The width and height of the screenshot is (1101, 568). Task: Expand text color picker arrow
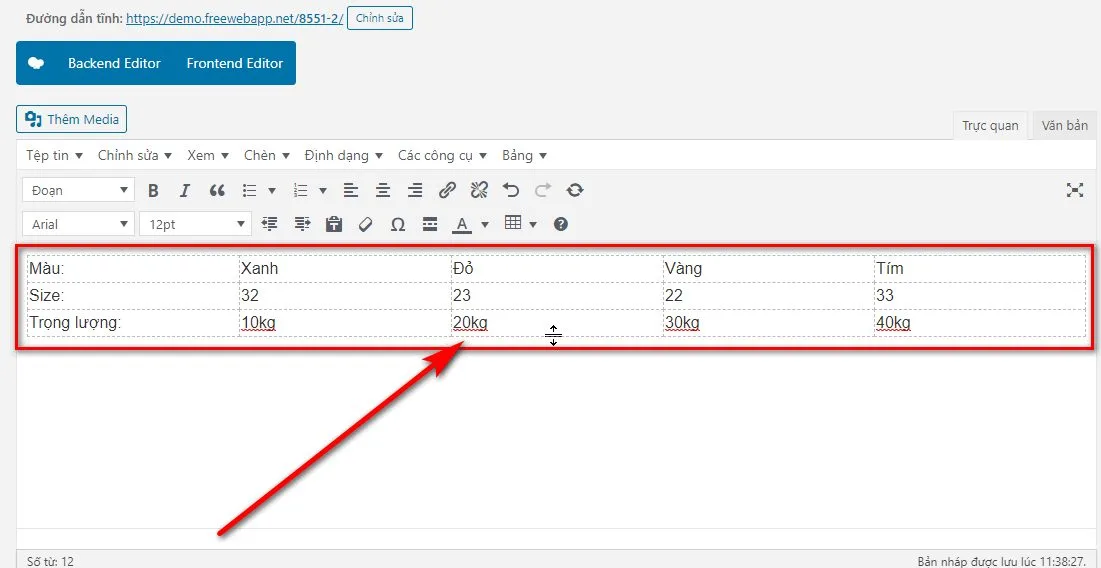(x=484, y=225)
